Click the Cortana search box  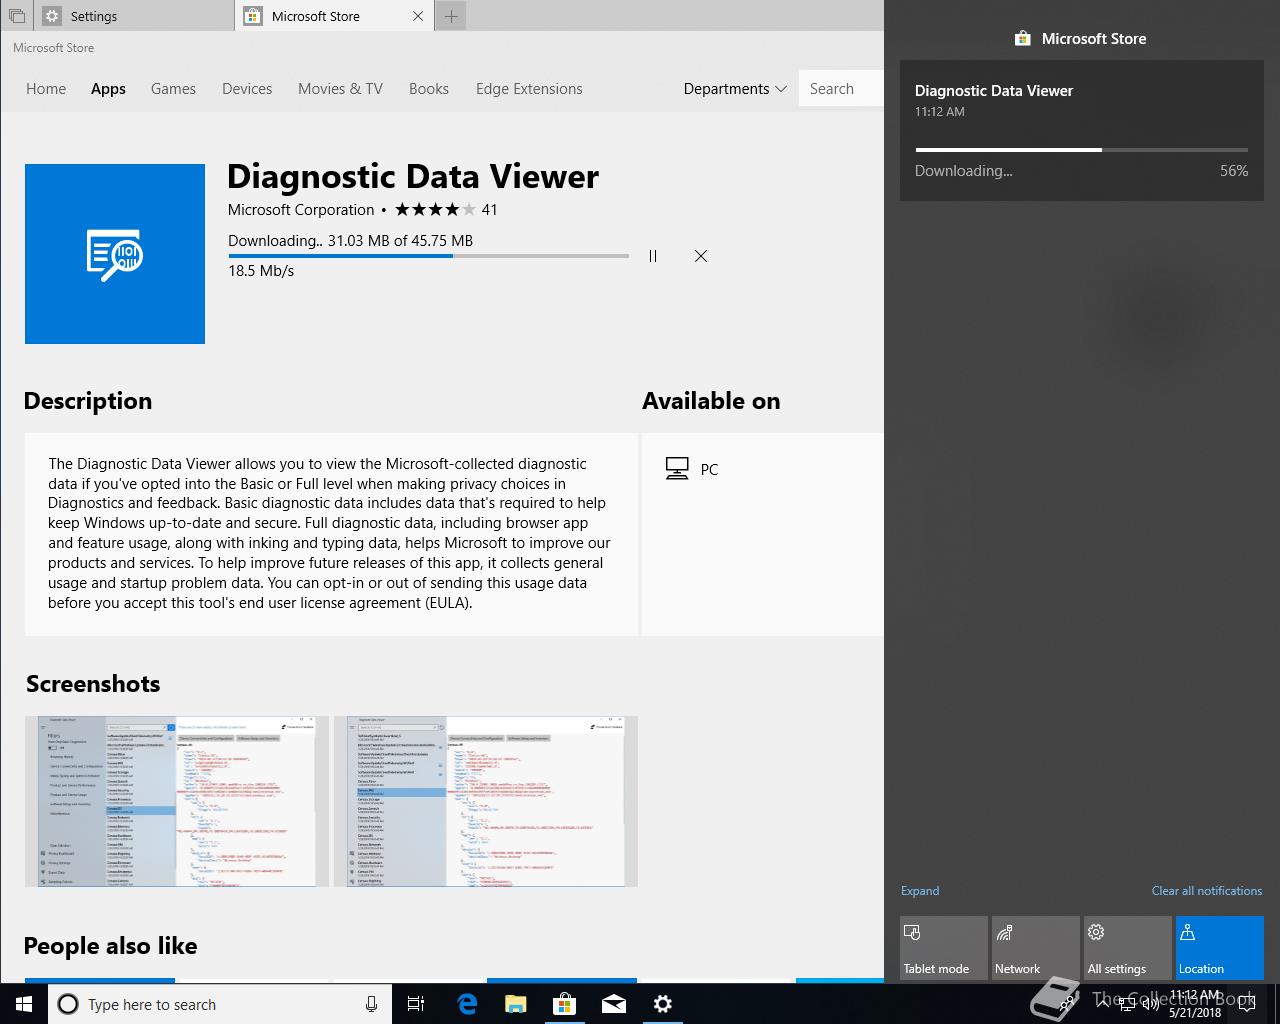coord(220,1004)
